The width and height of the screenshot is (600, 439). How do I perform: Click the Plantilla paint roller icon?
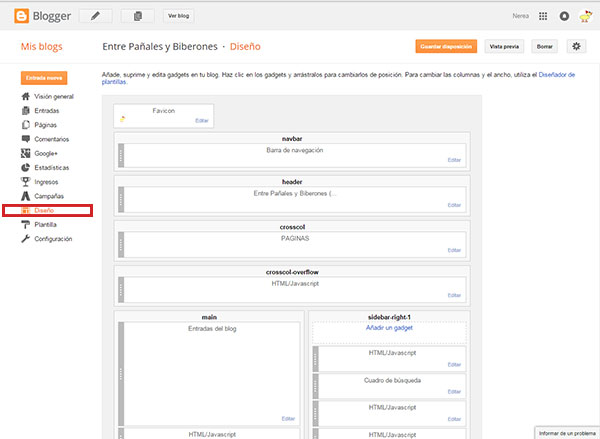26,225
